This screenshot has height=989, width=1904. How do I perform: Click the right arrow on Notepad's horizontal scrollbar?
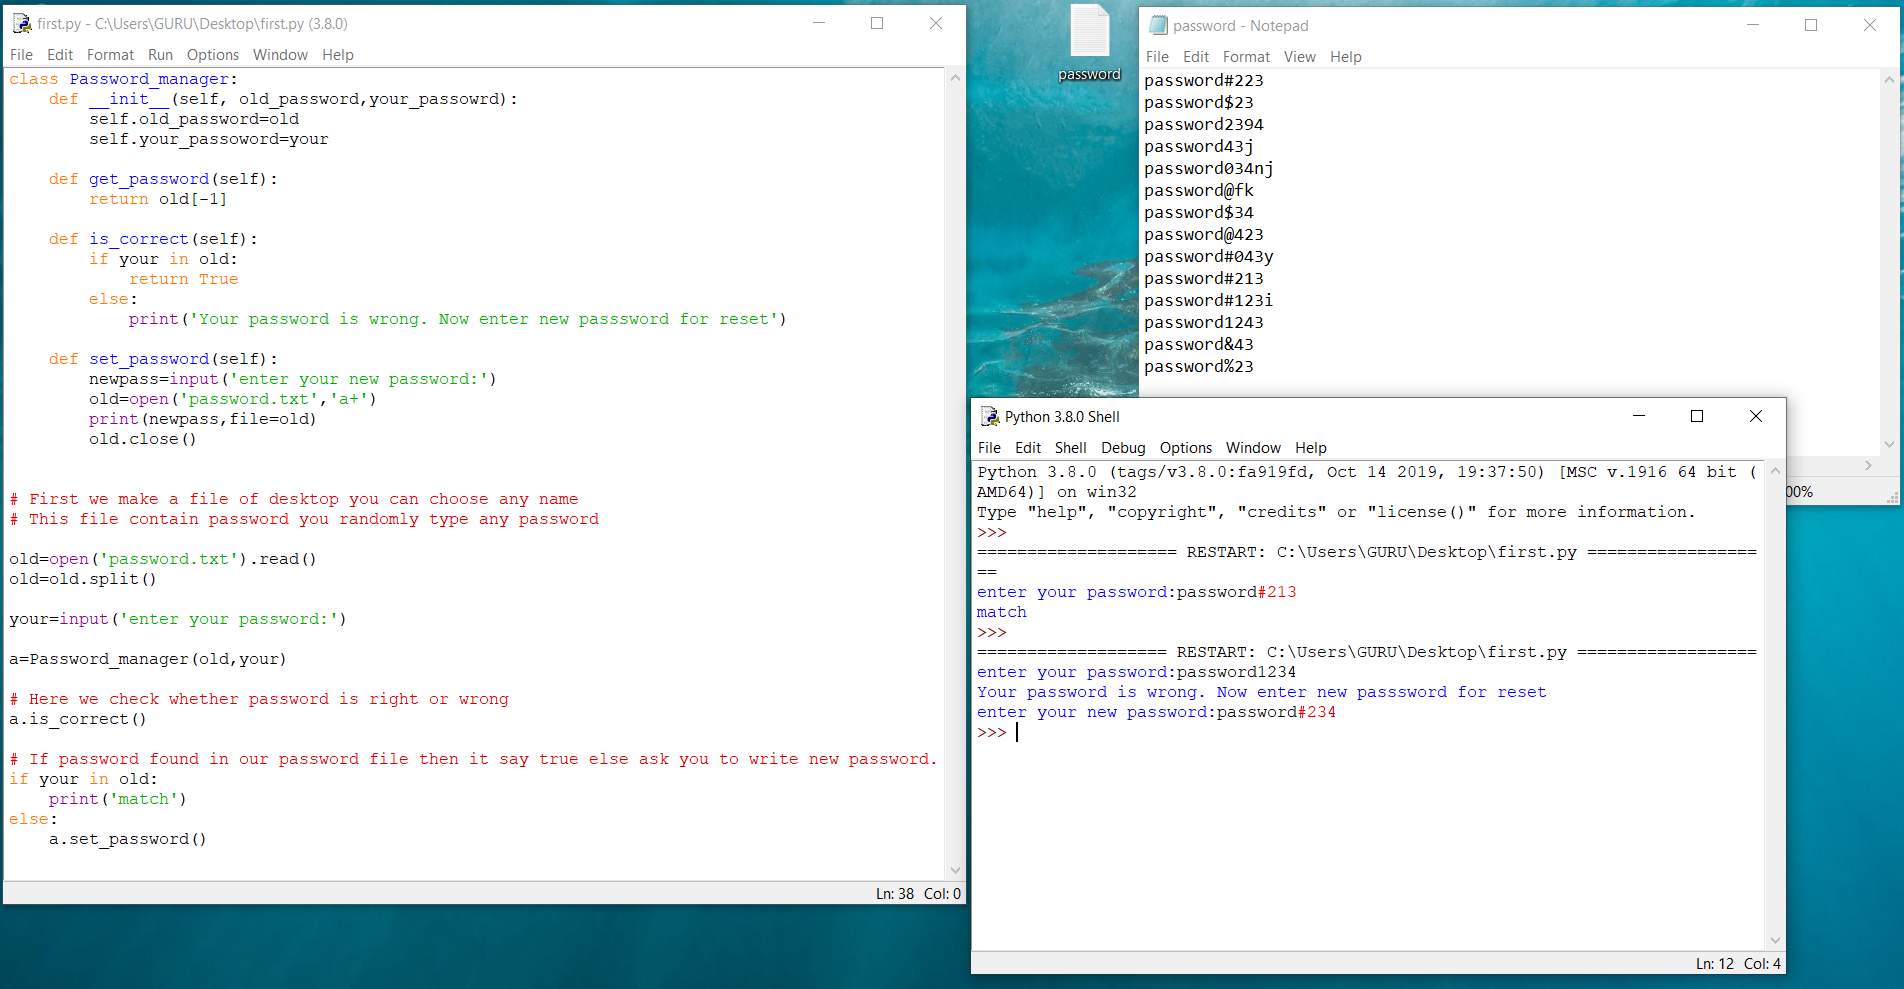click(1867, 465)
